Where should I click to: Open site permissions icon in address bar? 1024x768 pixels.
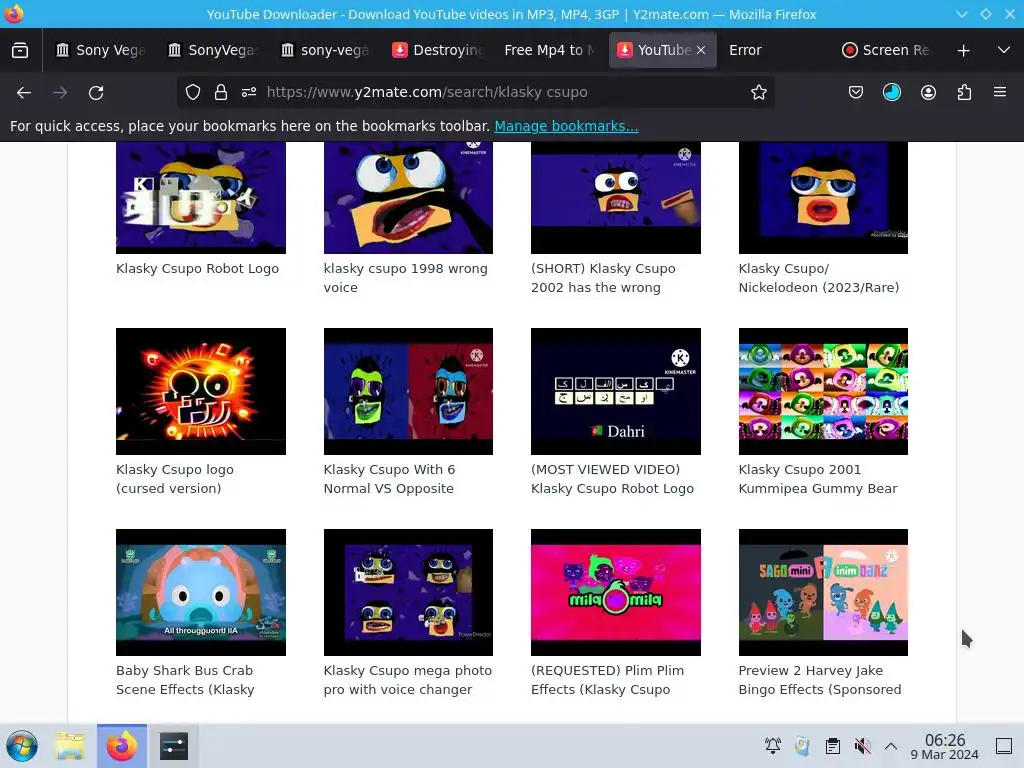249,93
